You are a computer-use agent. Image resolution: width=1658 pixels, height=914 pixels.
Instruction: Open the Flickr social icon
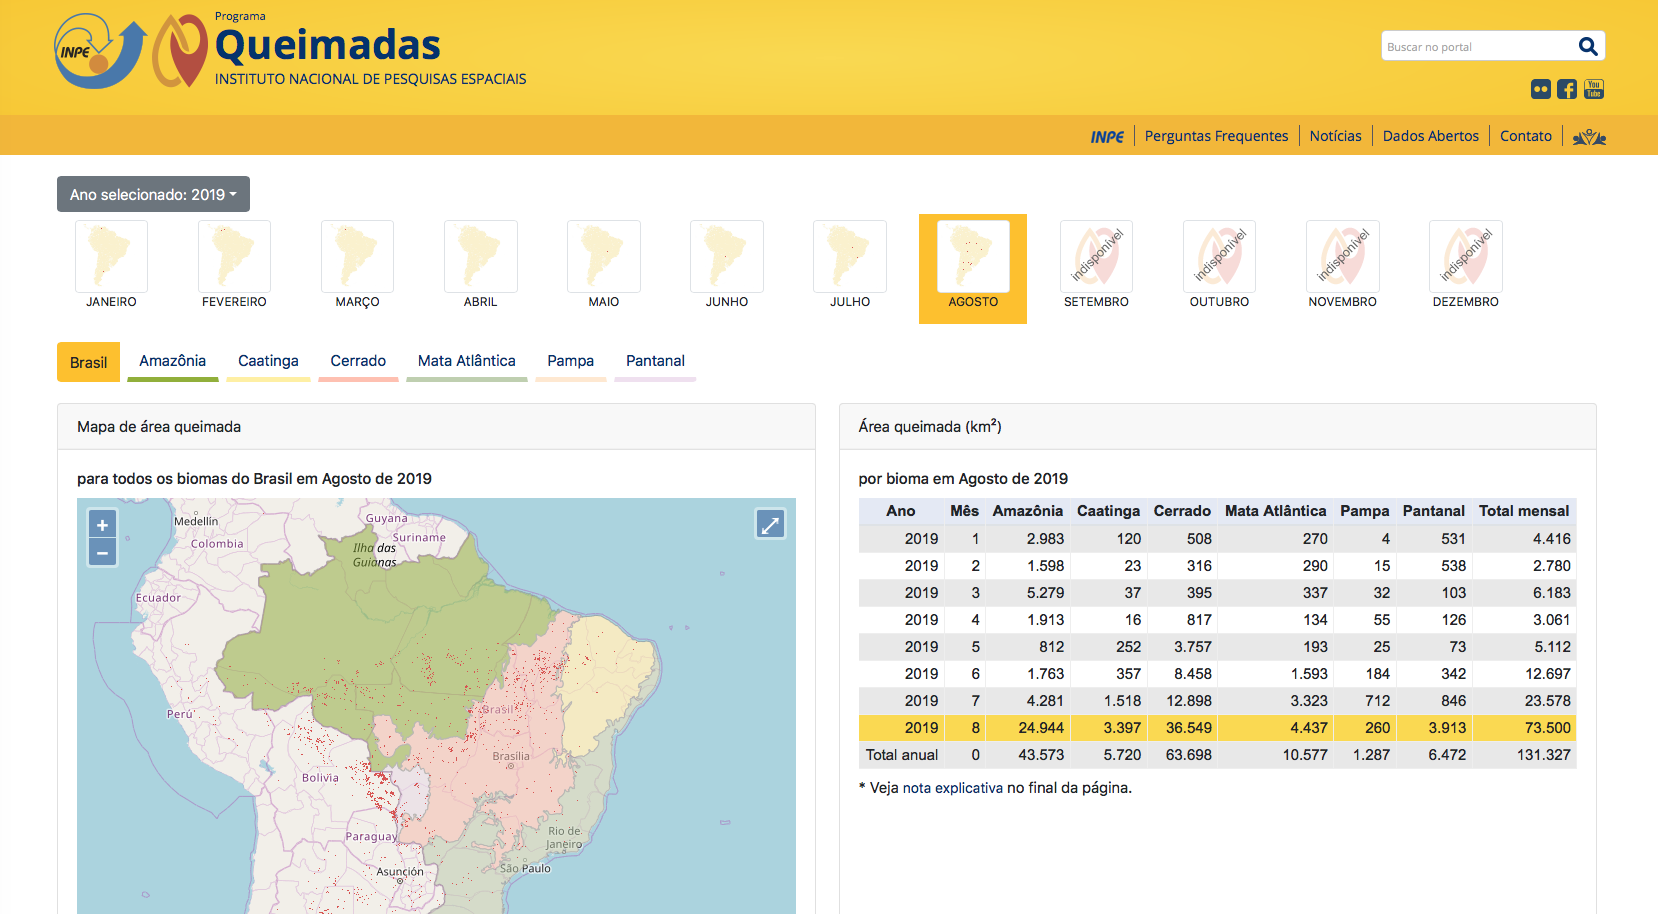1541,89
